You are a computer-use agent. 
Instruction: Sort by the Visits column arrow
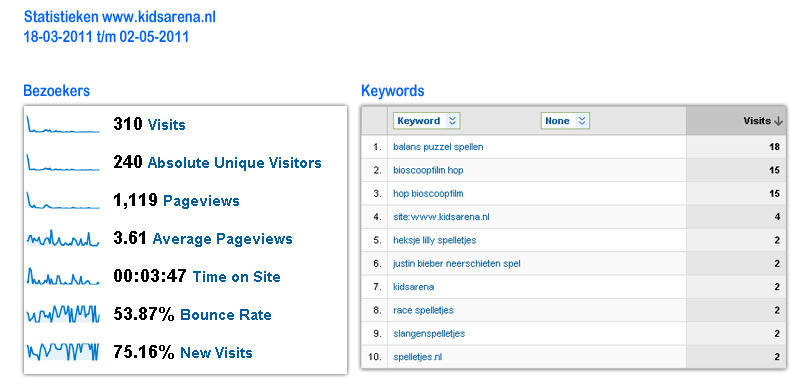point(778,121)
